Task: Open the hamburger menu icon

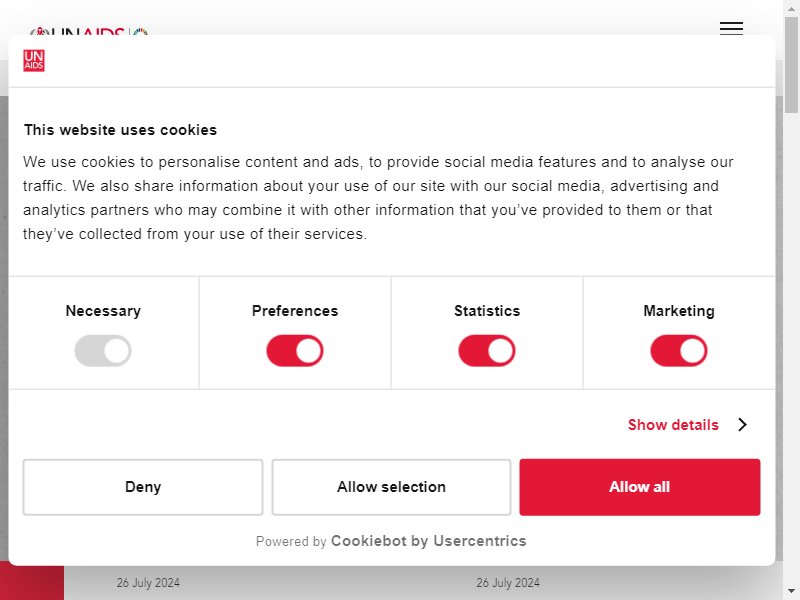Action: tap(731, 29)
